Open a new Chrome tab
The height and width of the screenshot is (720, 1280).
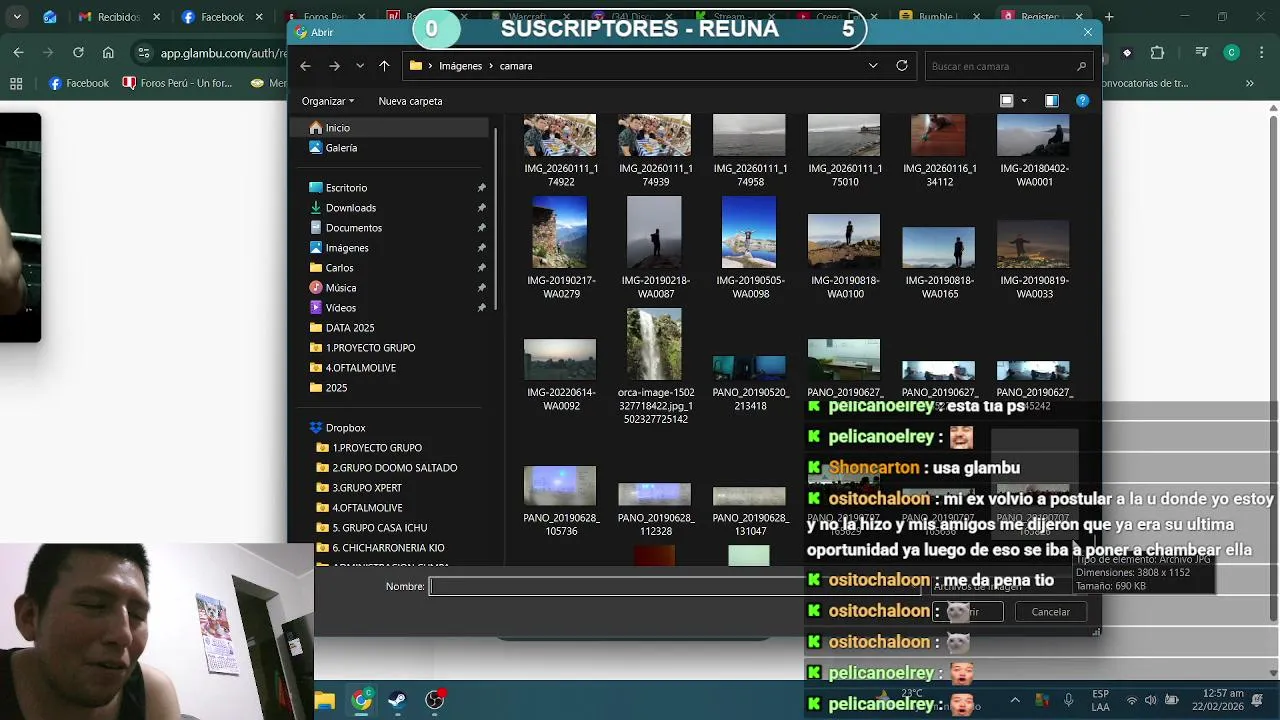pyautogui.click(x=1110, y=17)
